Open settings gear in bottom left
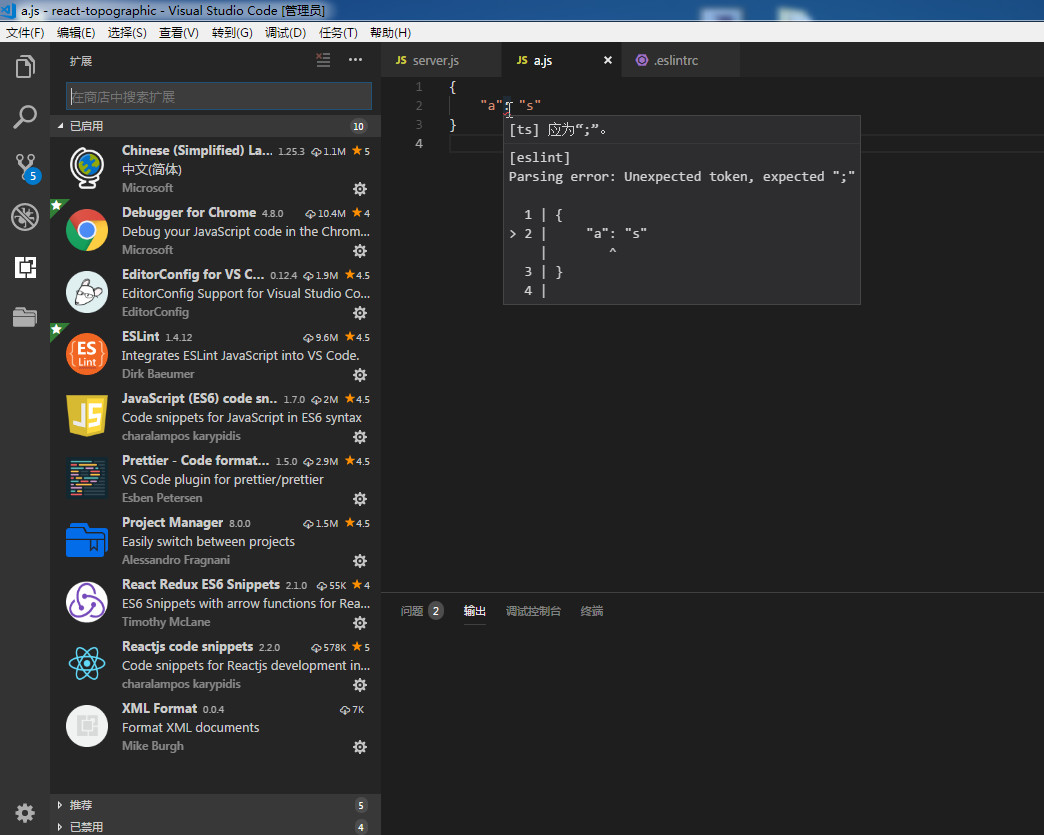Screen dimensions: 1044x835 pyautogui.click(x=25, y=813)
